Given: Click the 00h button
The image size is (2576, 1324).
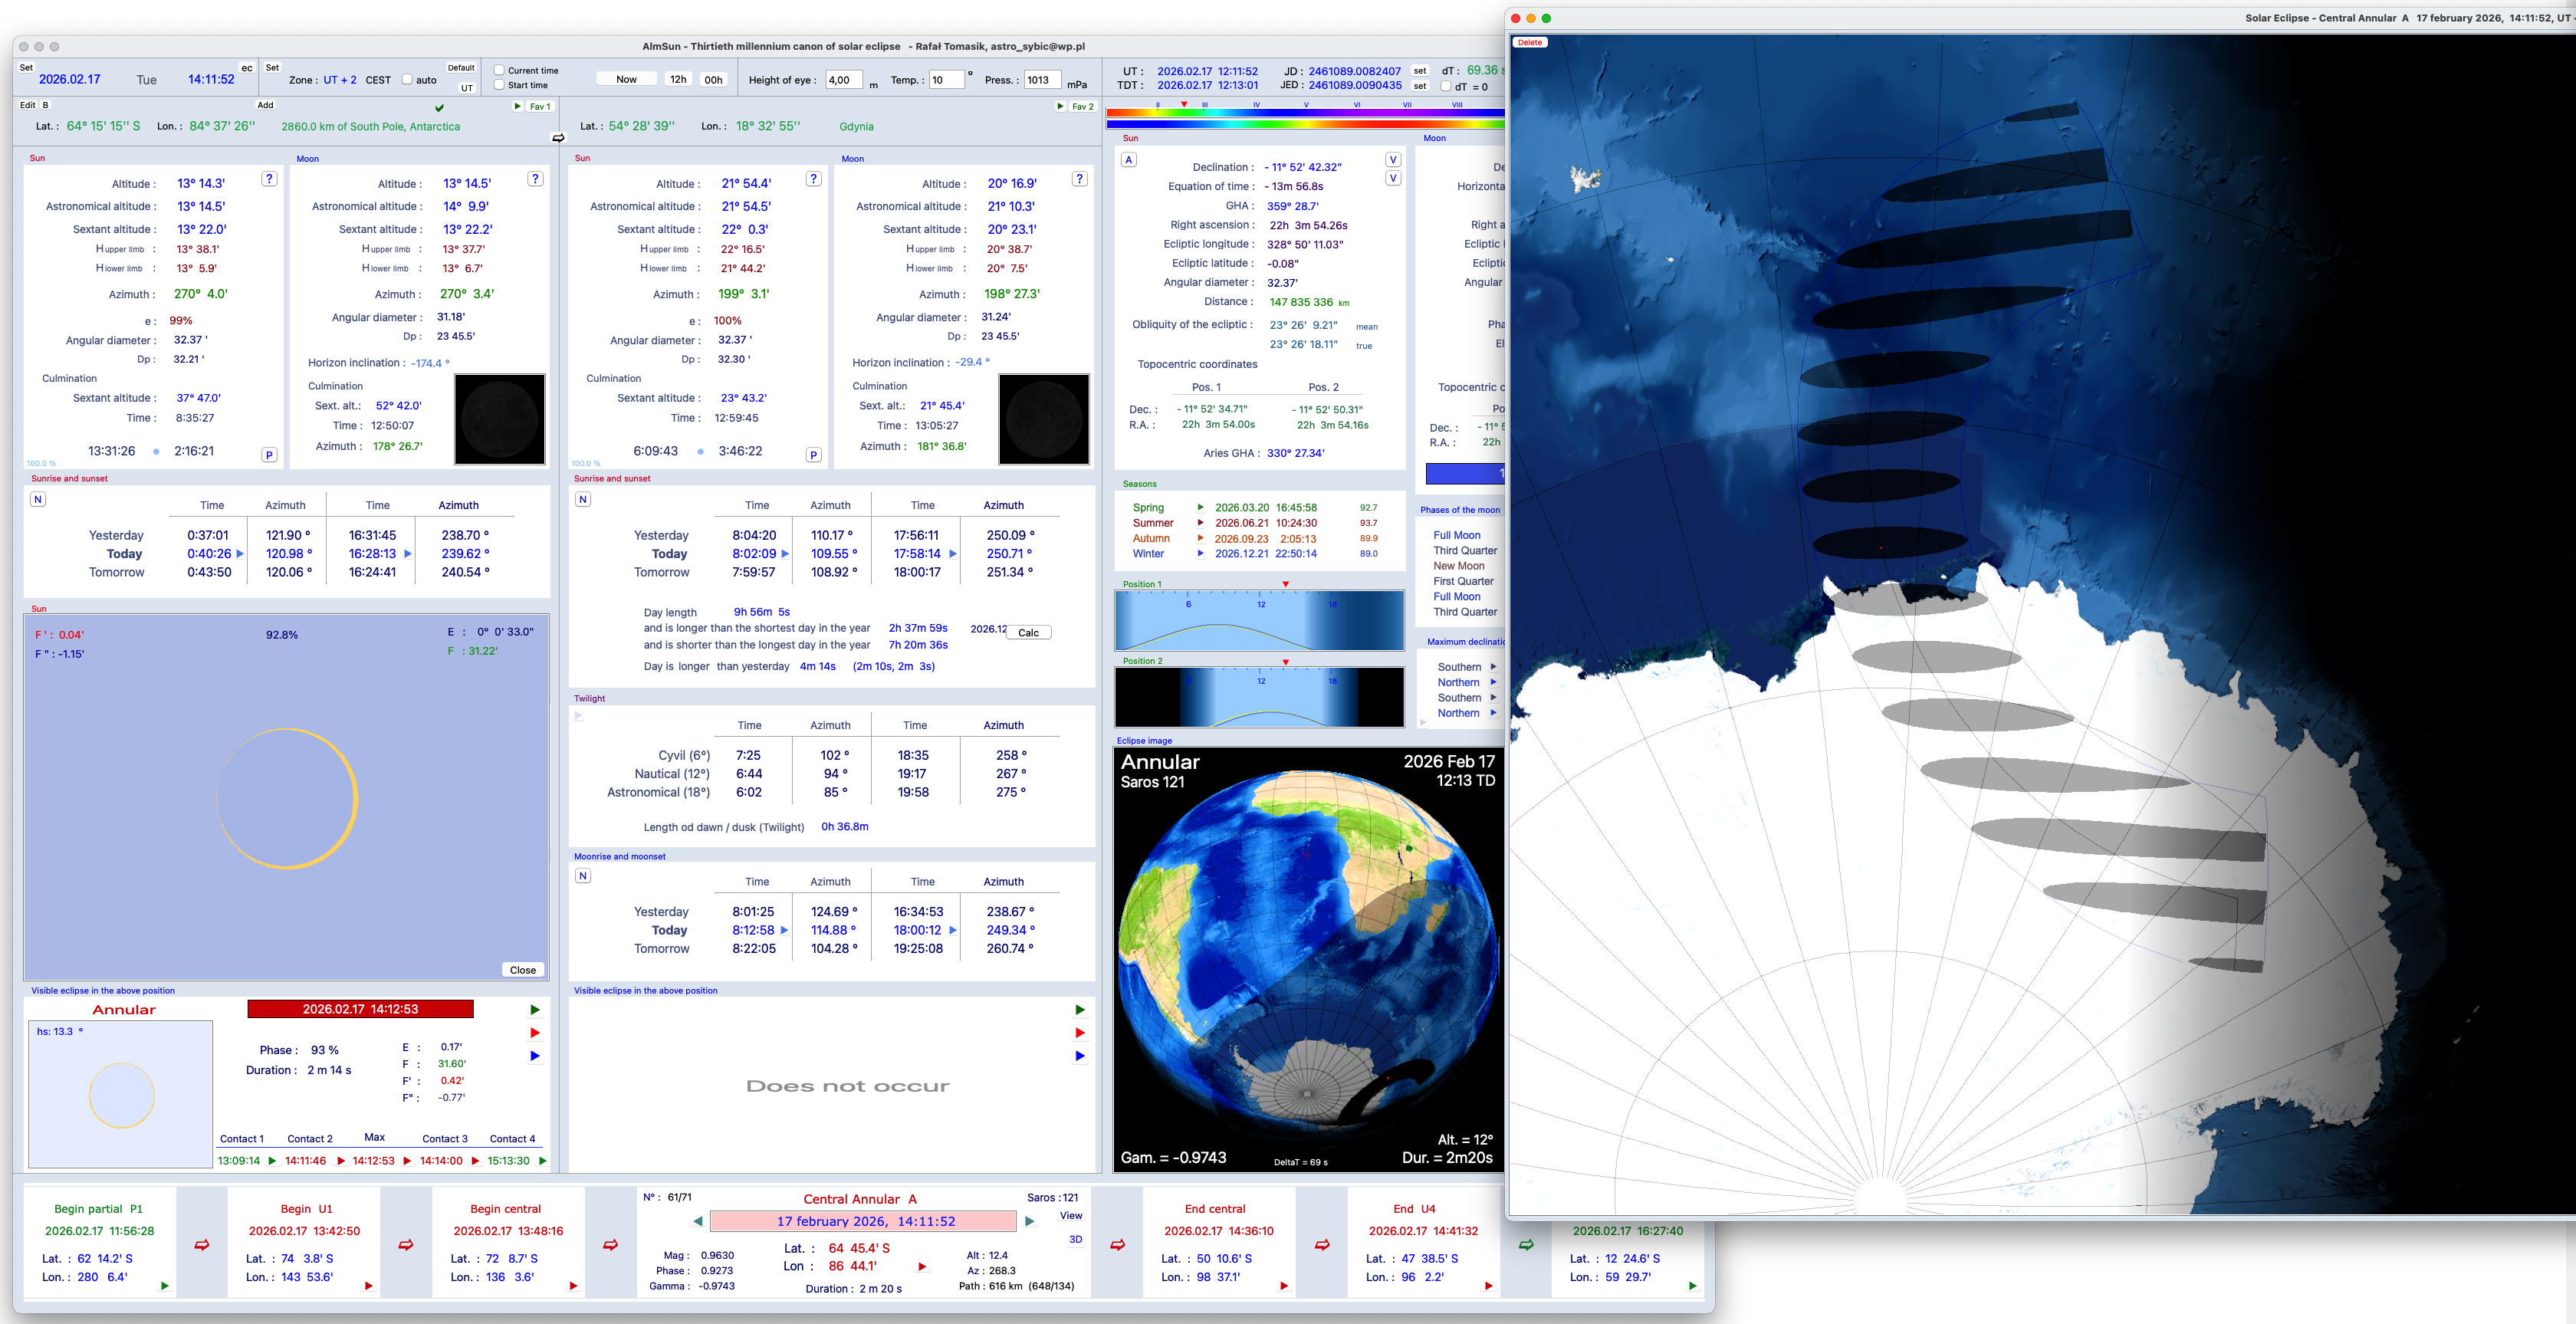Looking at the screenshot, I should (x=713, y=80).
